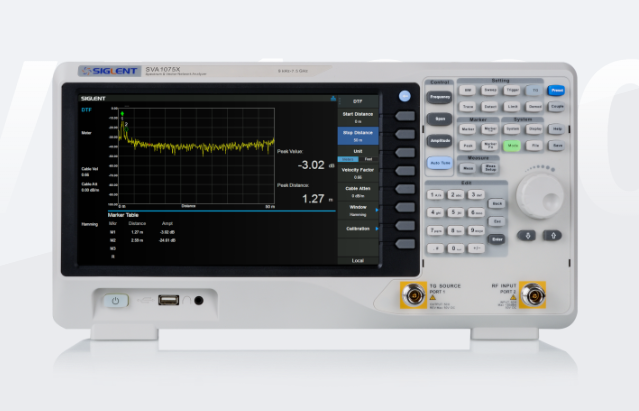The image size is (639, 411).
Task: Tap the Limit key
Action: 512,107
